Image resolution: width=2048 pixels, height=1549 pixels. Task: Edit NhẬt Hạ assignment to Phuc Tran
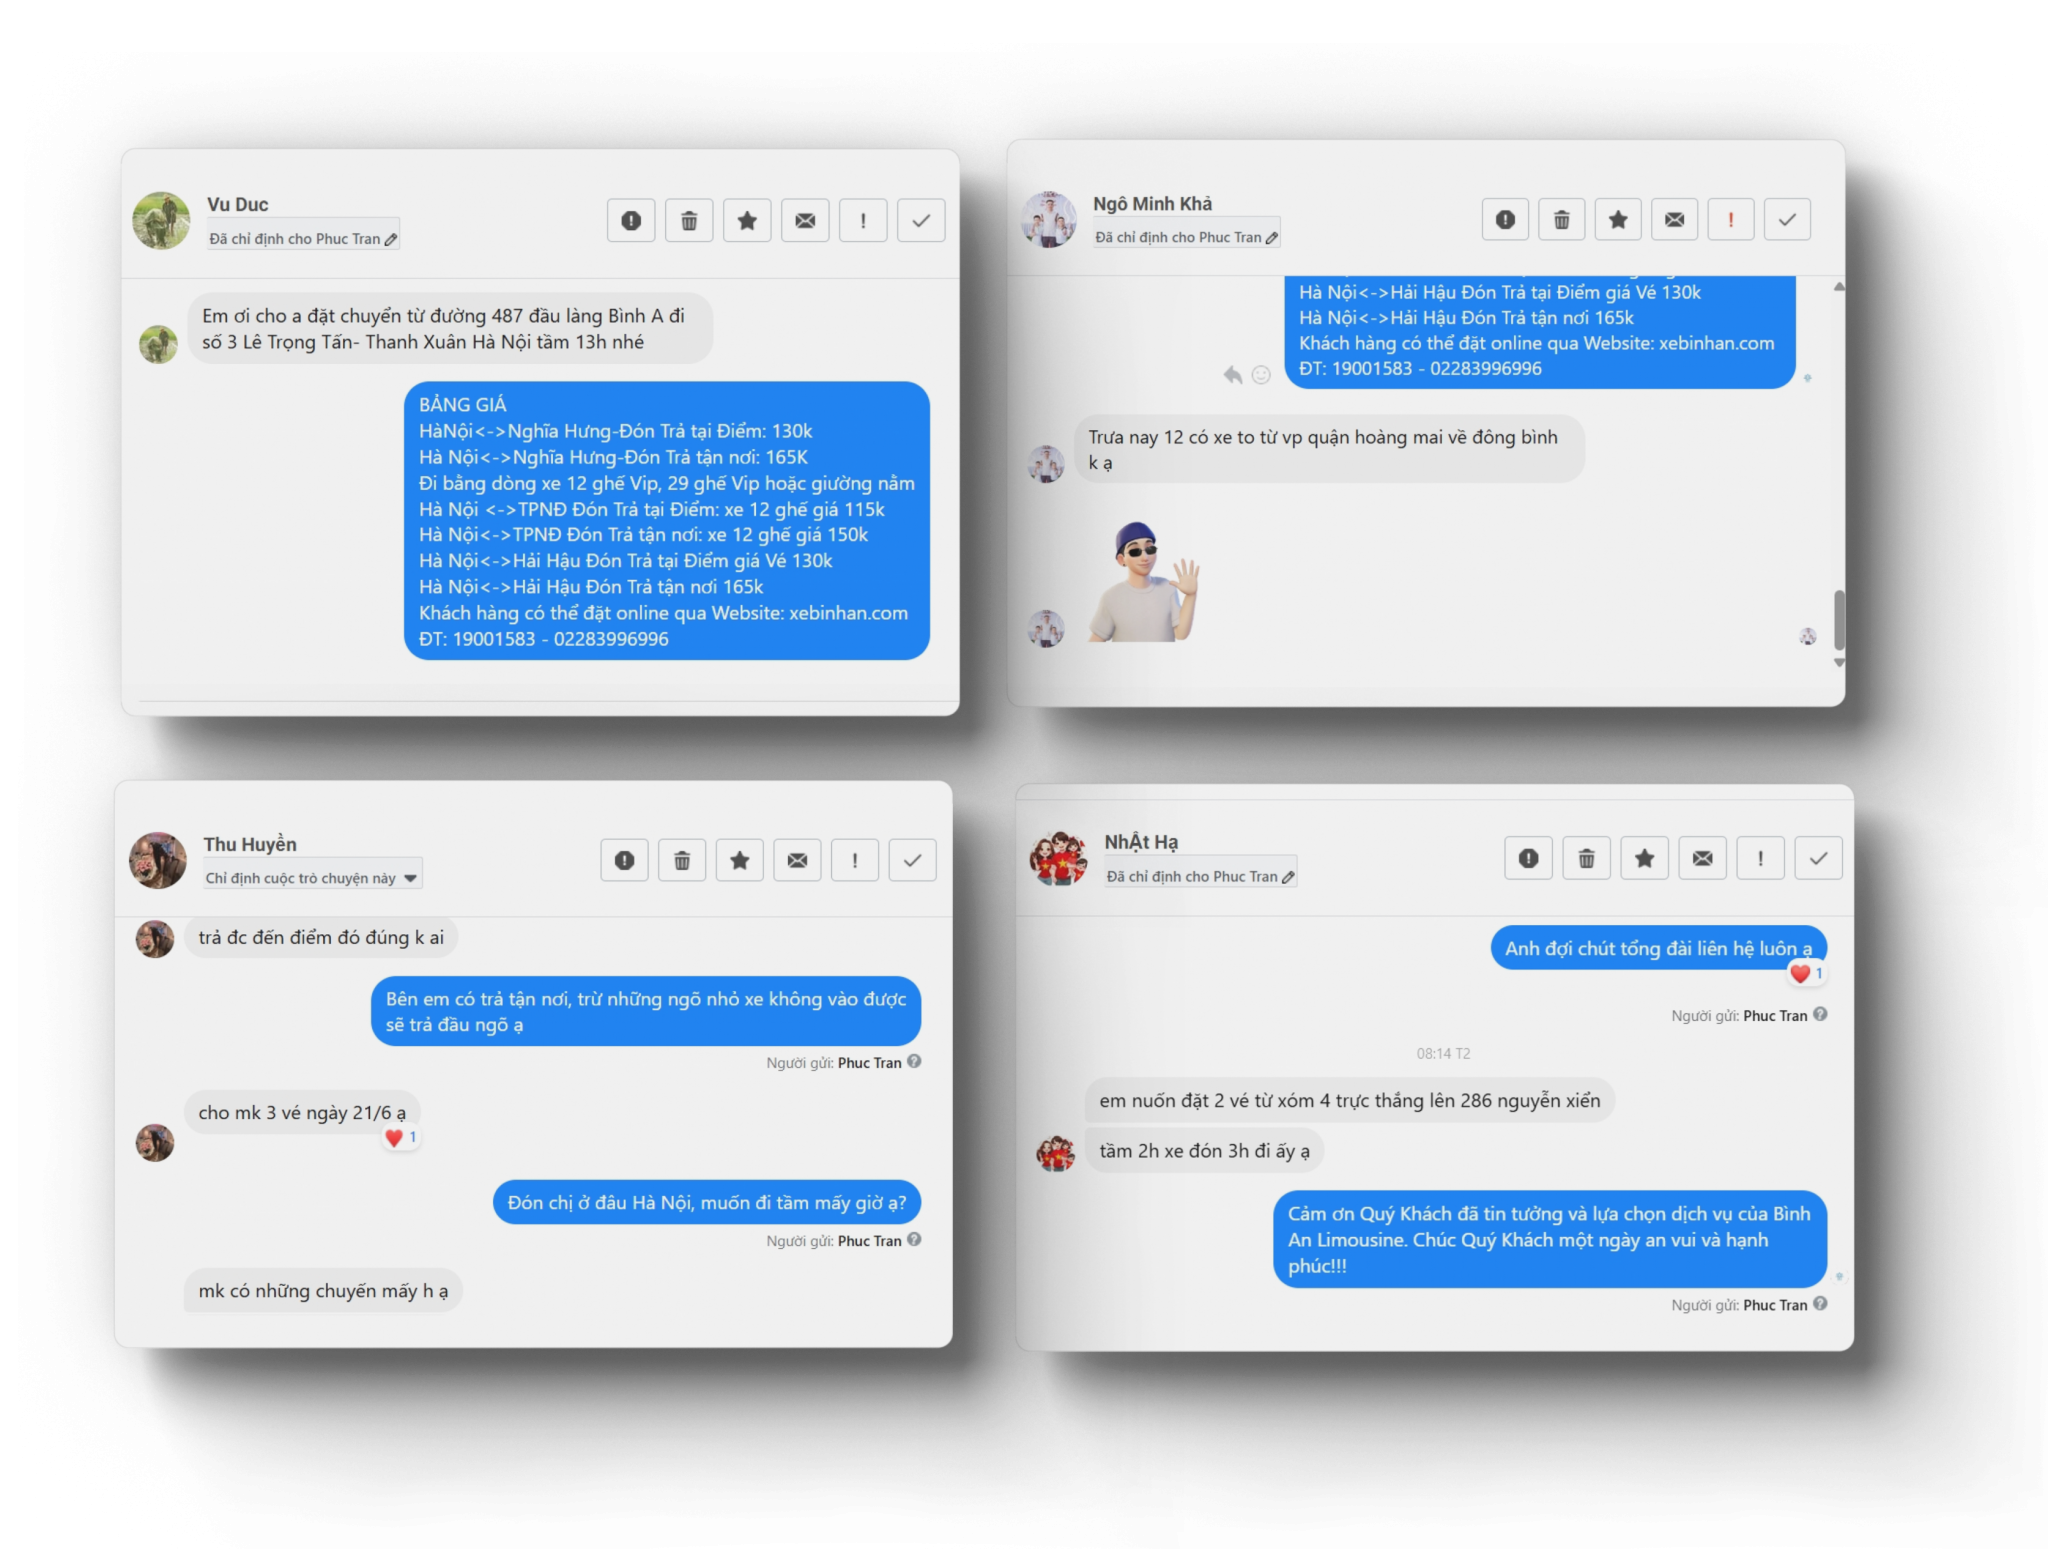point(1288,877)
